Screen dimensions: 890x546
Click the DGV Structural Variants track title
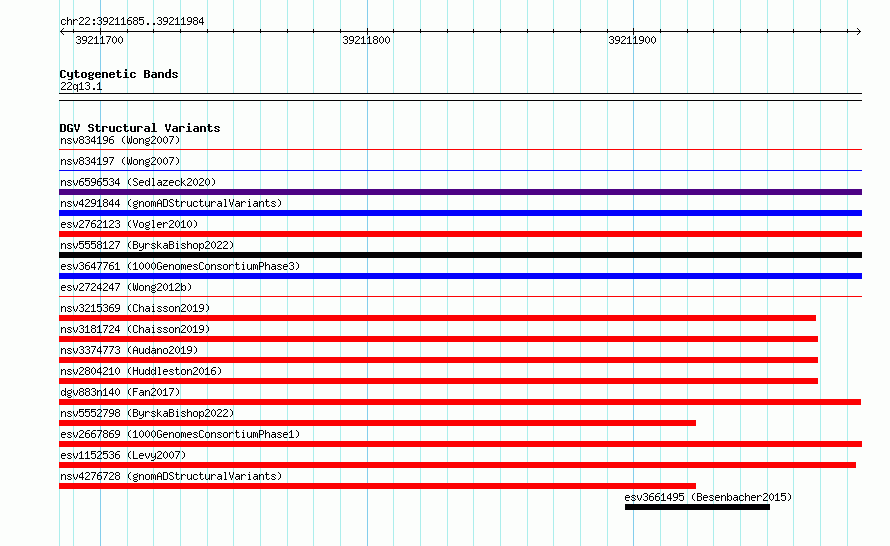tap(140, 128)
